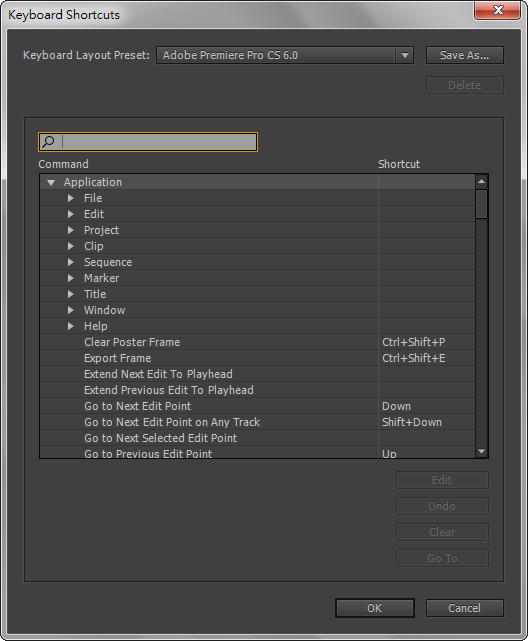Expand the File commands group
This screenshot has height=641, width=528.
[x=71, y=198]
